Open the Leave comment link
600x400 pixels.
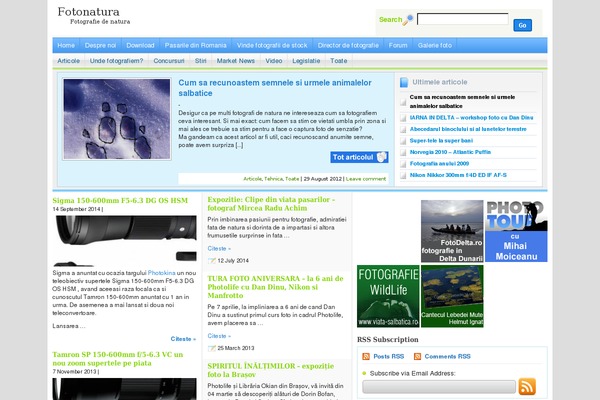(366, 178)
